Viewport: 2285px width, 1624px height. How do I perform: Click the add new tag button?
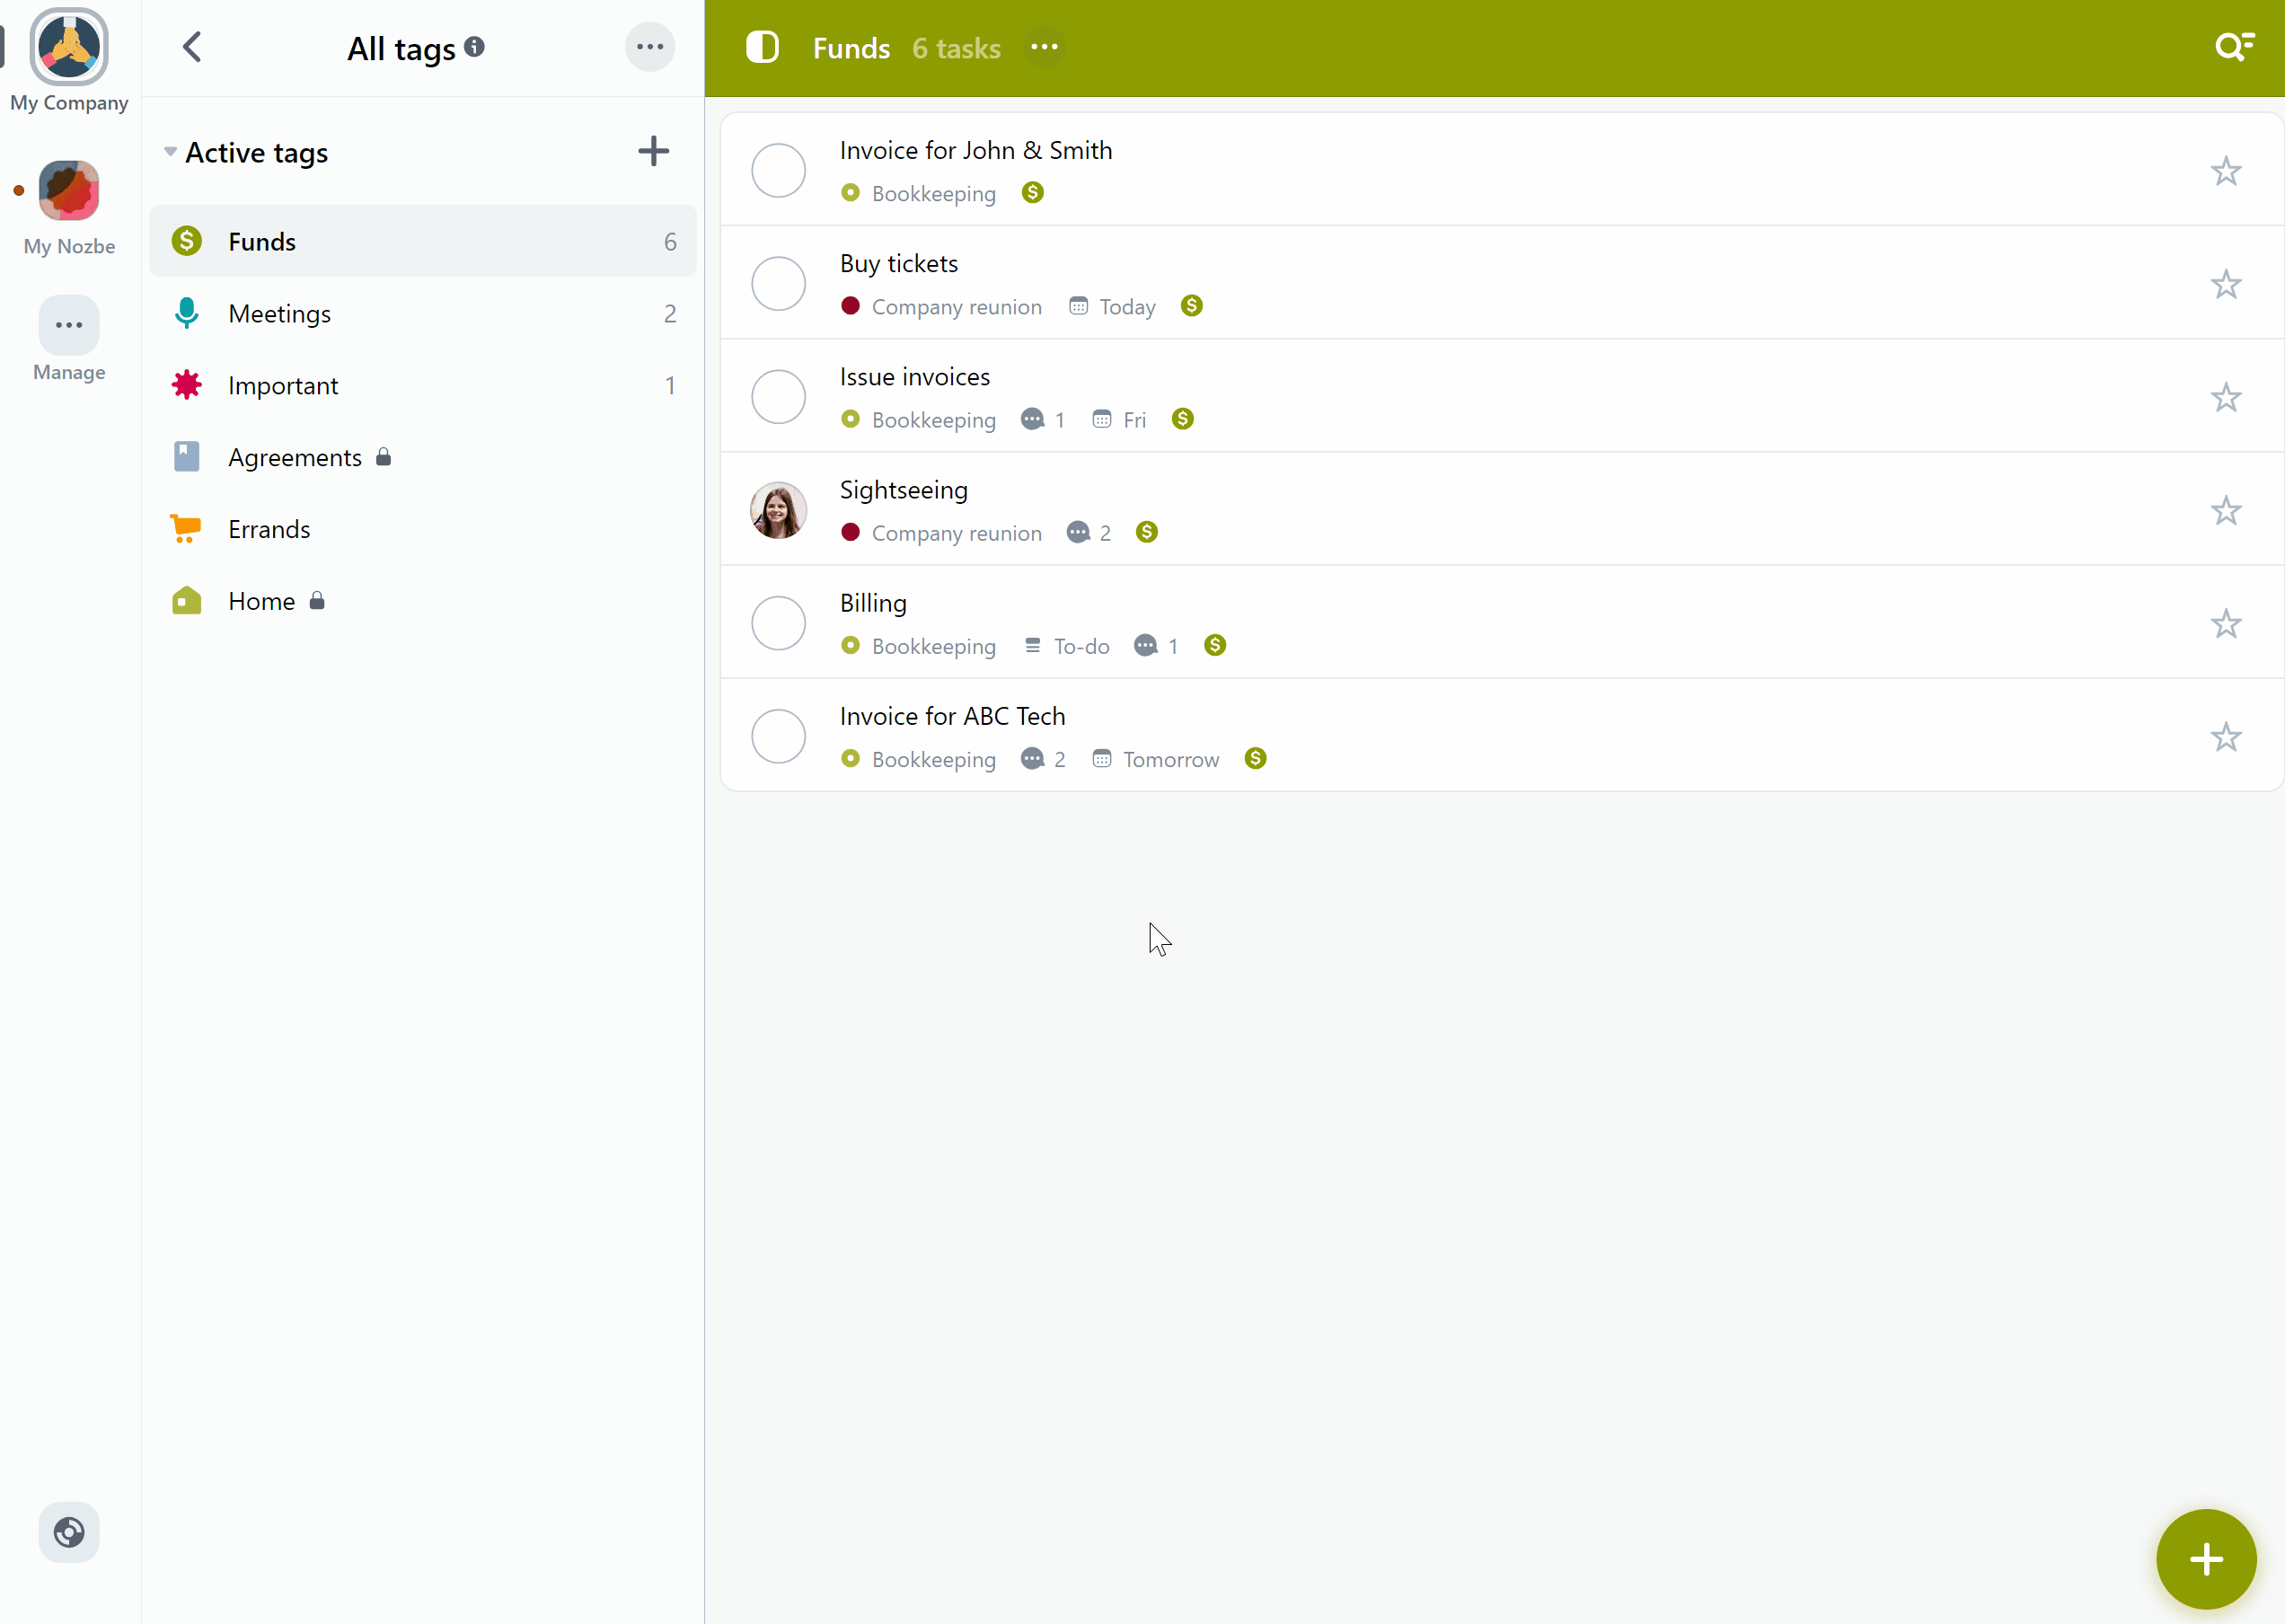(x=652, y=151)
